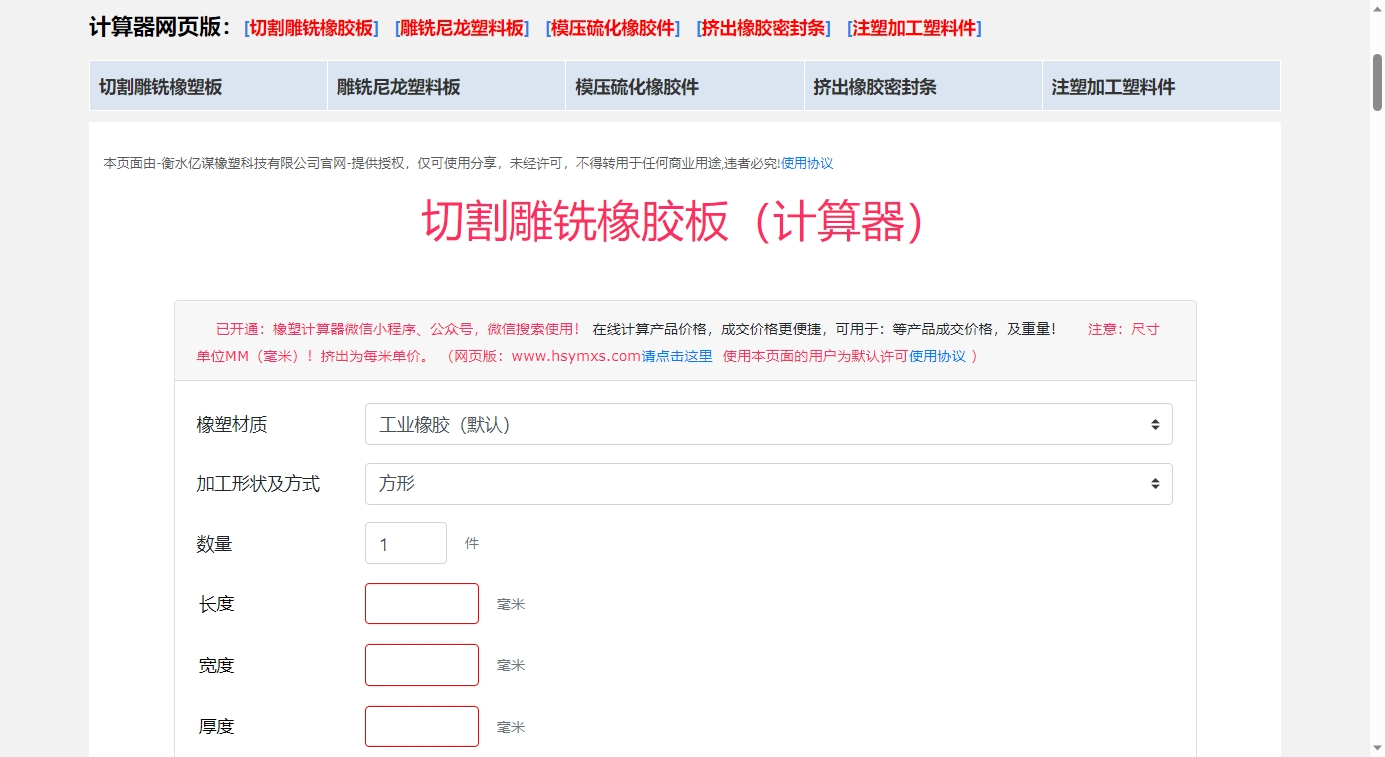
Task: Open the red 挤出橡胶密封条 header link
Action: [764, 28]
